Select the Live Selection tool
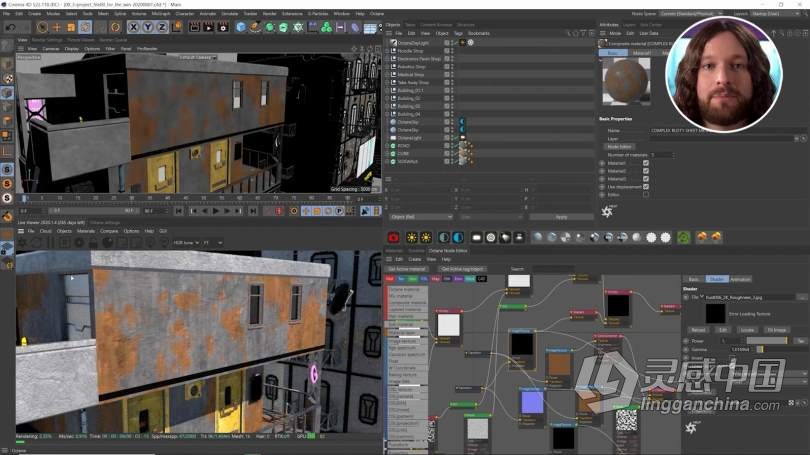The width and height of the screenshot is (810, 455). (42, 27)
